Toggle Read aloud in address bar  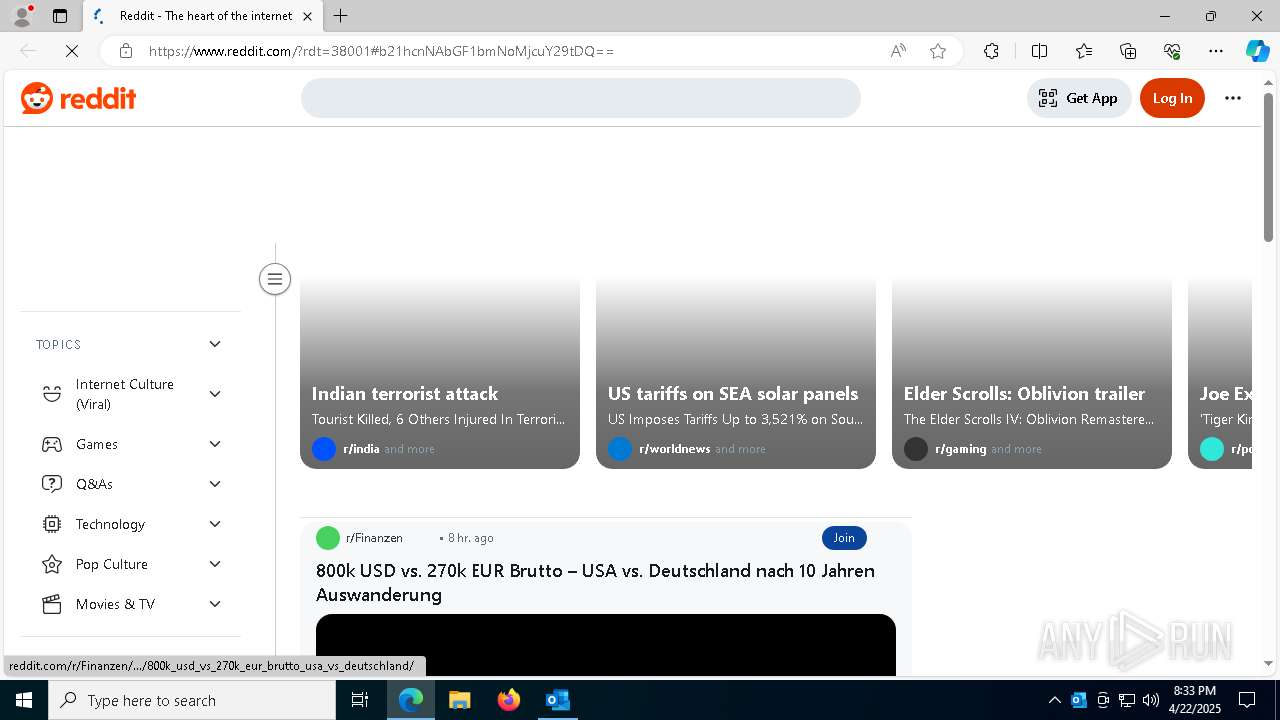pyautogui.click(x=898, y=51)
